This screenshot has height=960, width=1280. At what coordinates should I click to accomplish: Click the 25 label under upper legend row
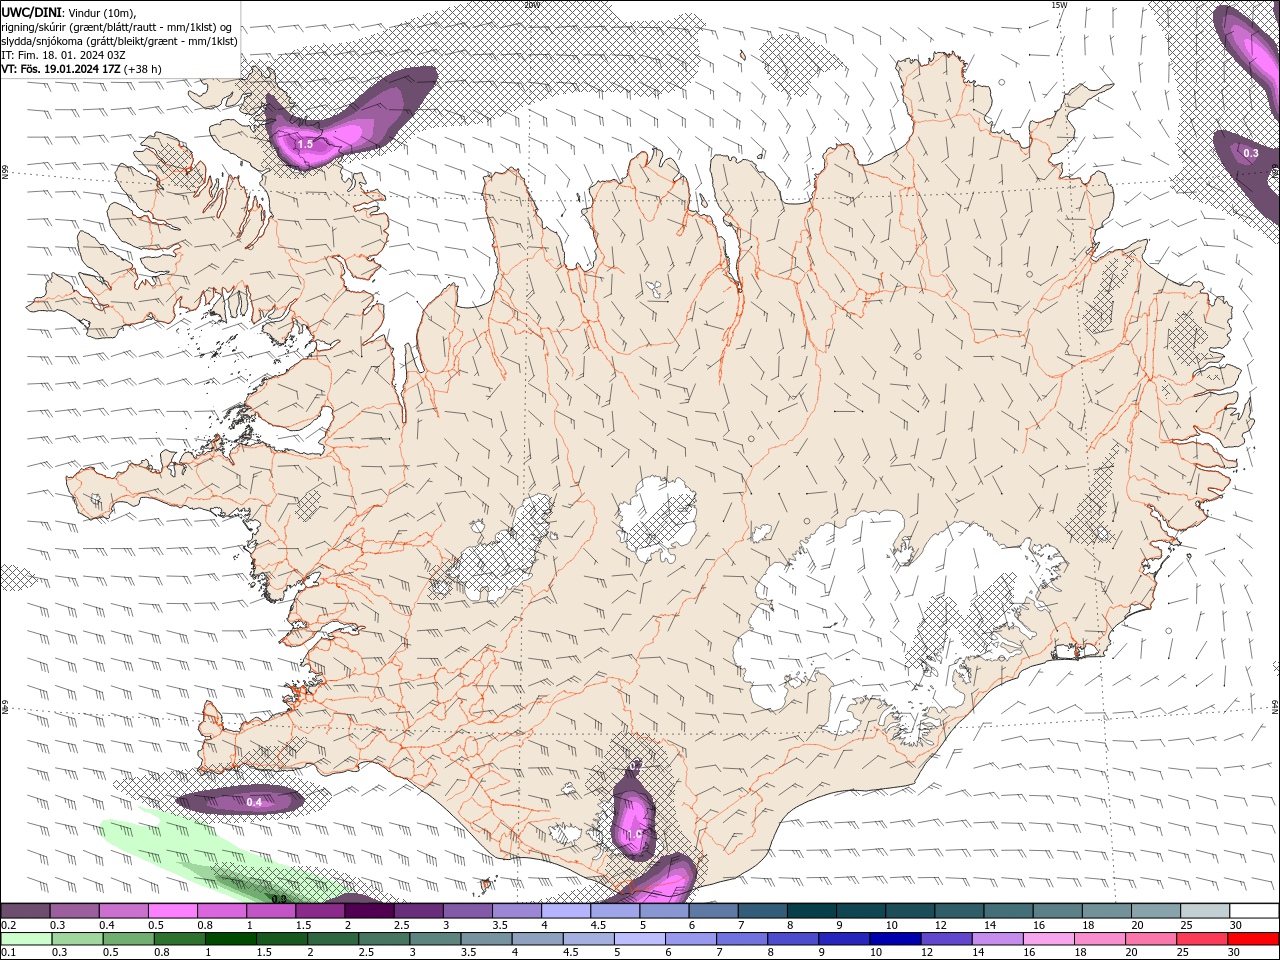tap(1185, 925)
